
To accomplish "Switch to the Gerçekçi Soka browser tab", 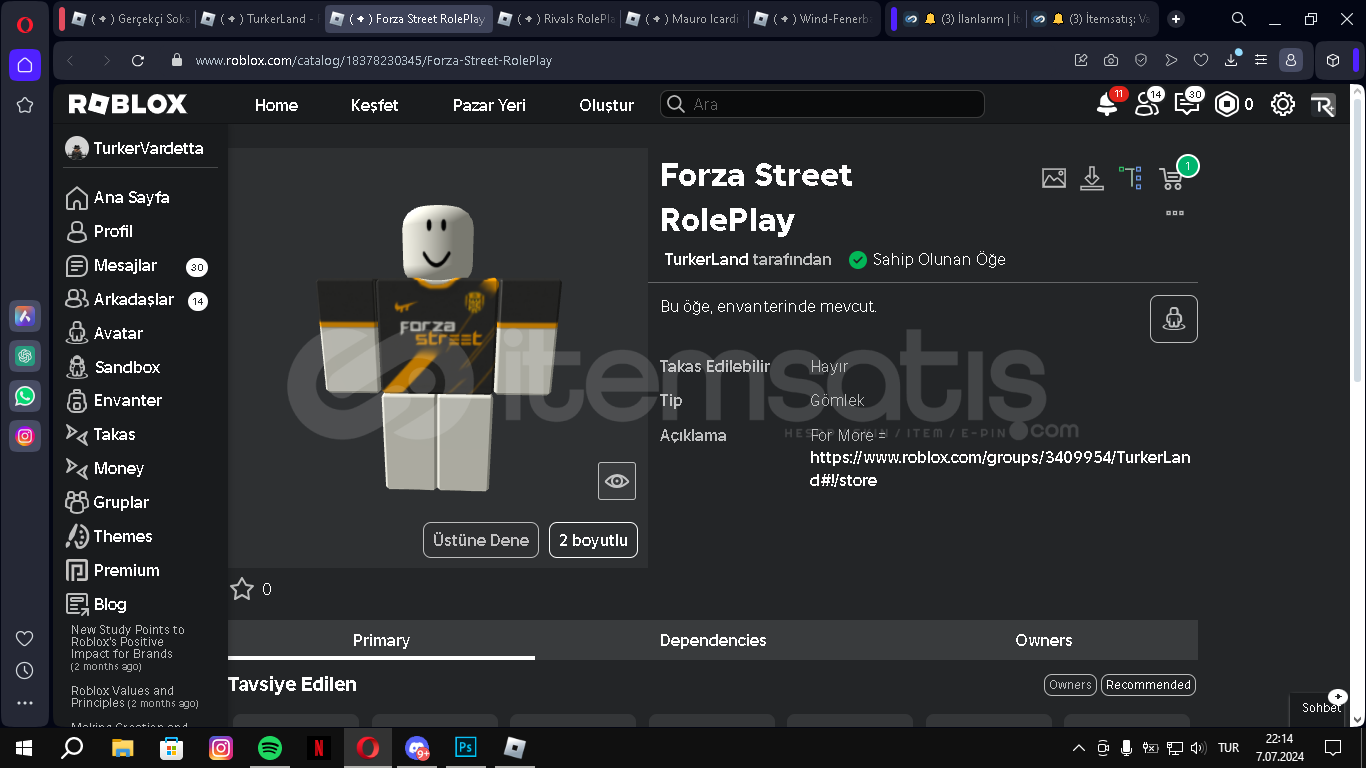I will pos(129,19).
